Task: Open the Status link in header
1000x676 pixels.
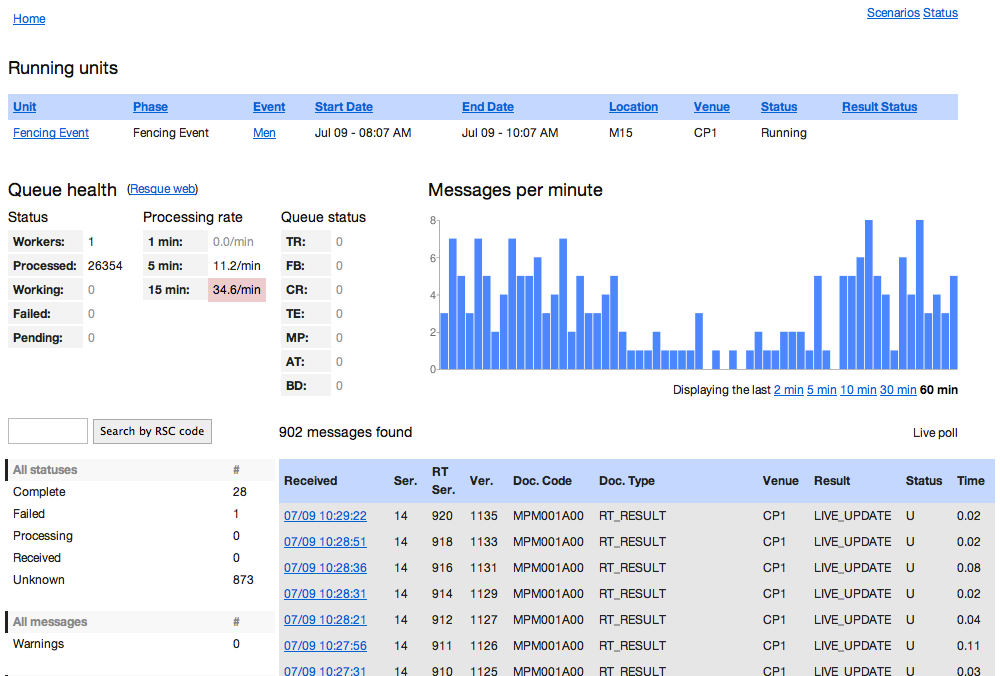Action: point(940,13)
